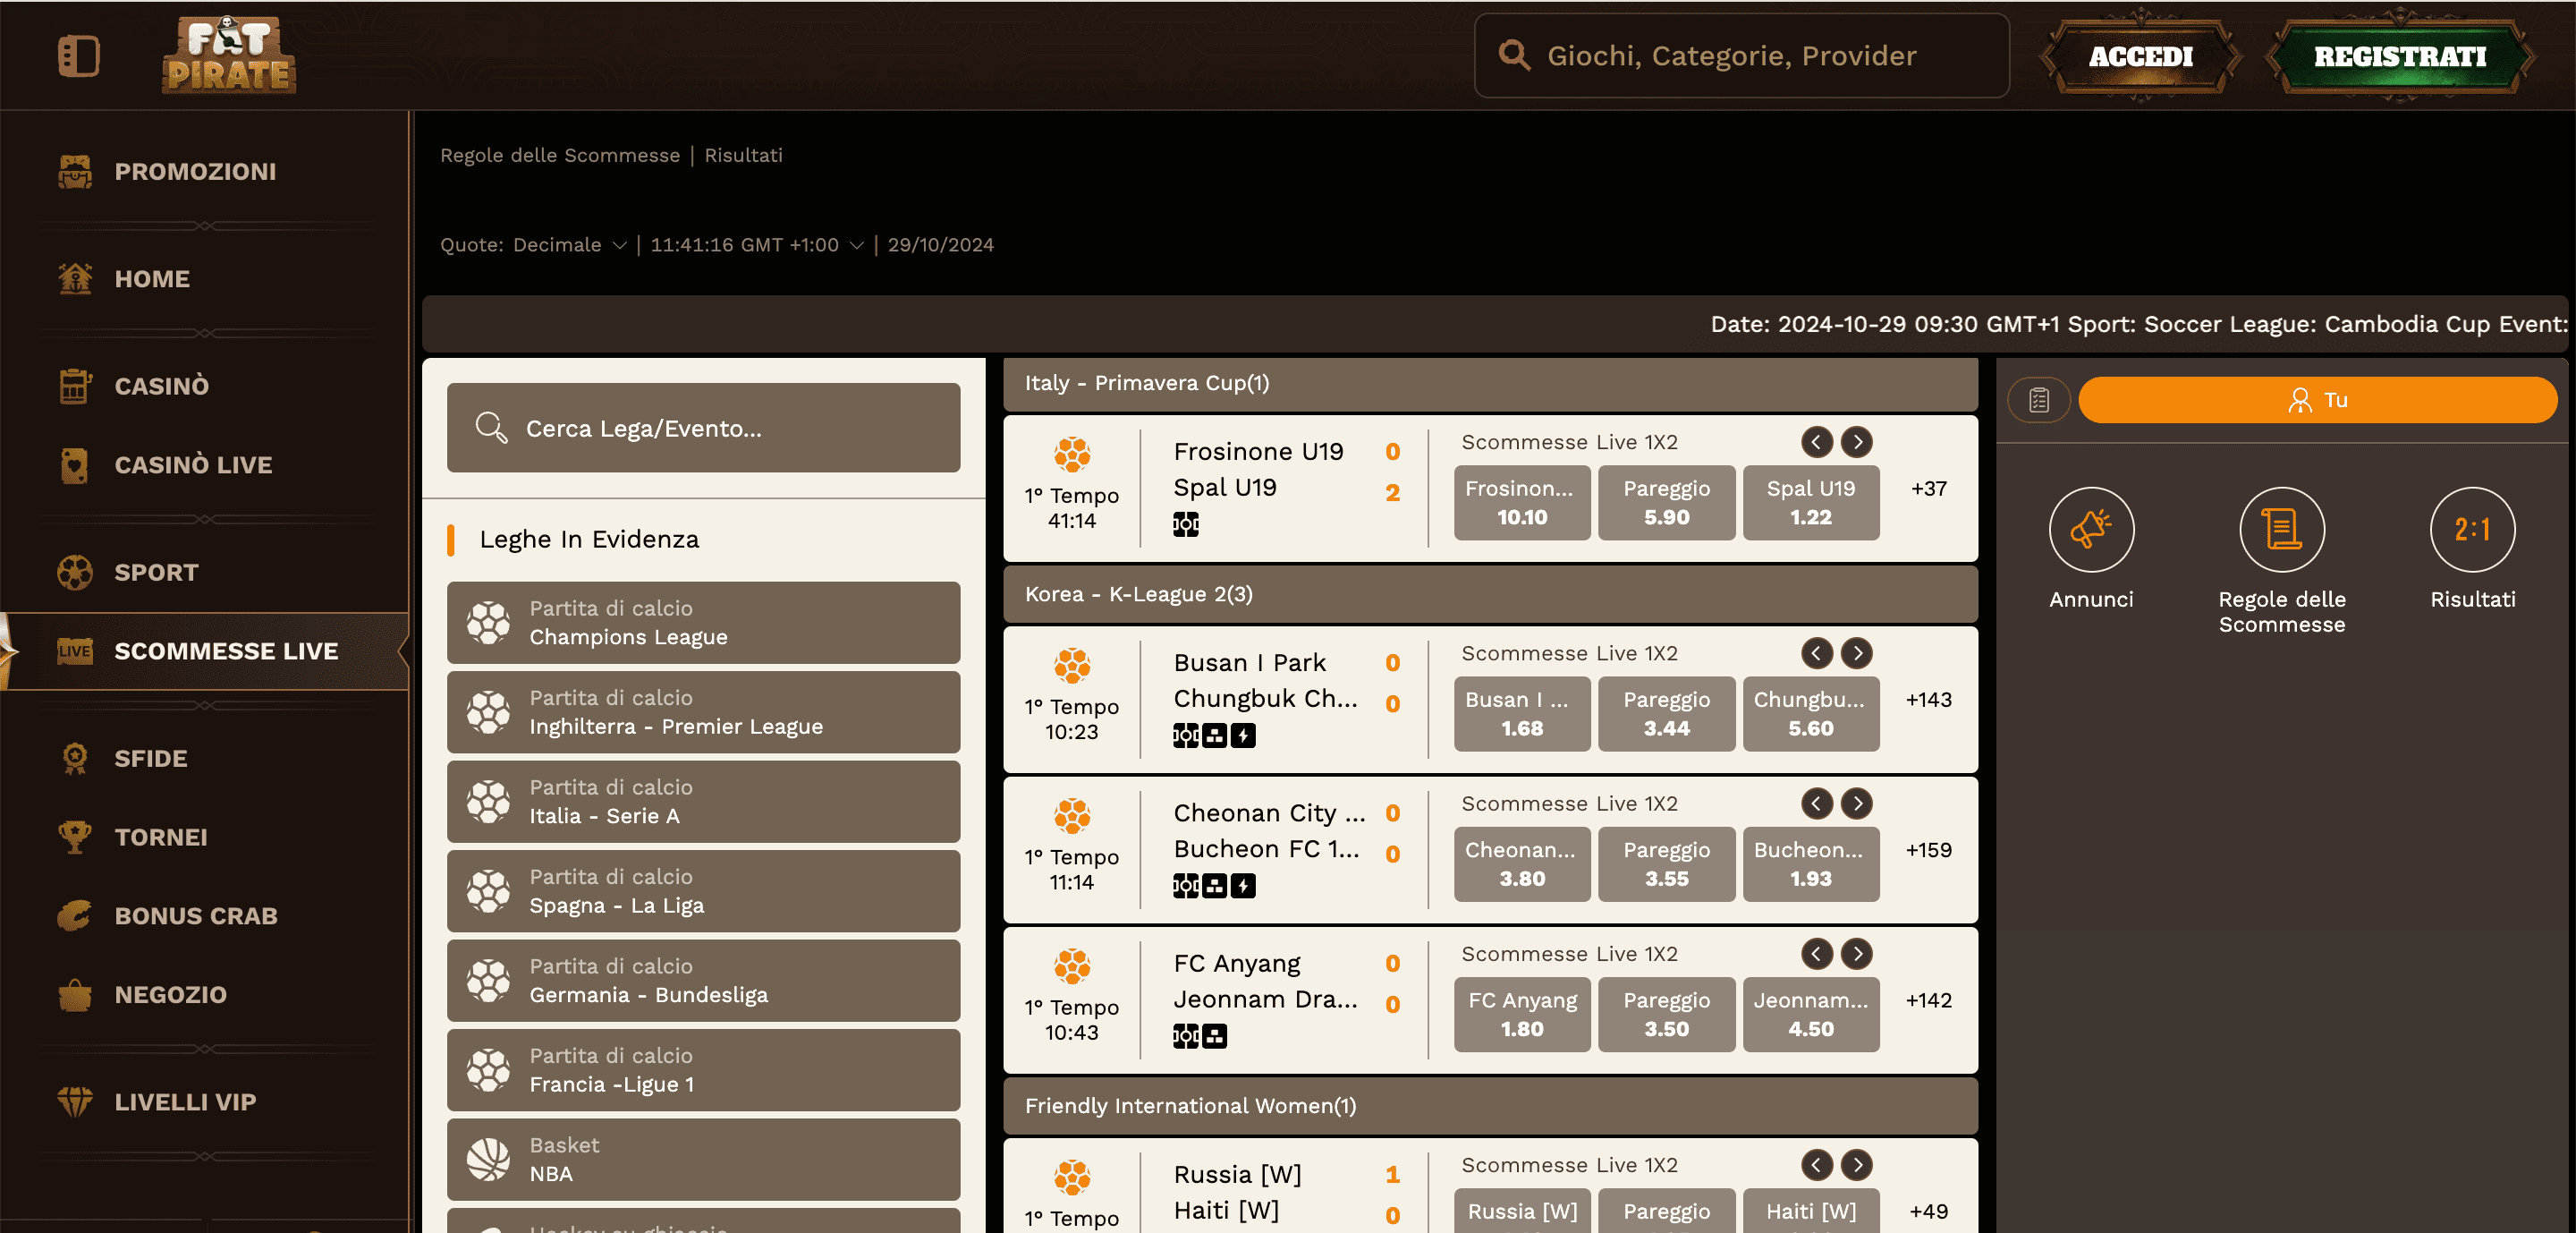Open Livelli VIP diamond icon

pyautogui.click(x=74, y=1101)
